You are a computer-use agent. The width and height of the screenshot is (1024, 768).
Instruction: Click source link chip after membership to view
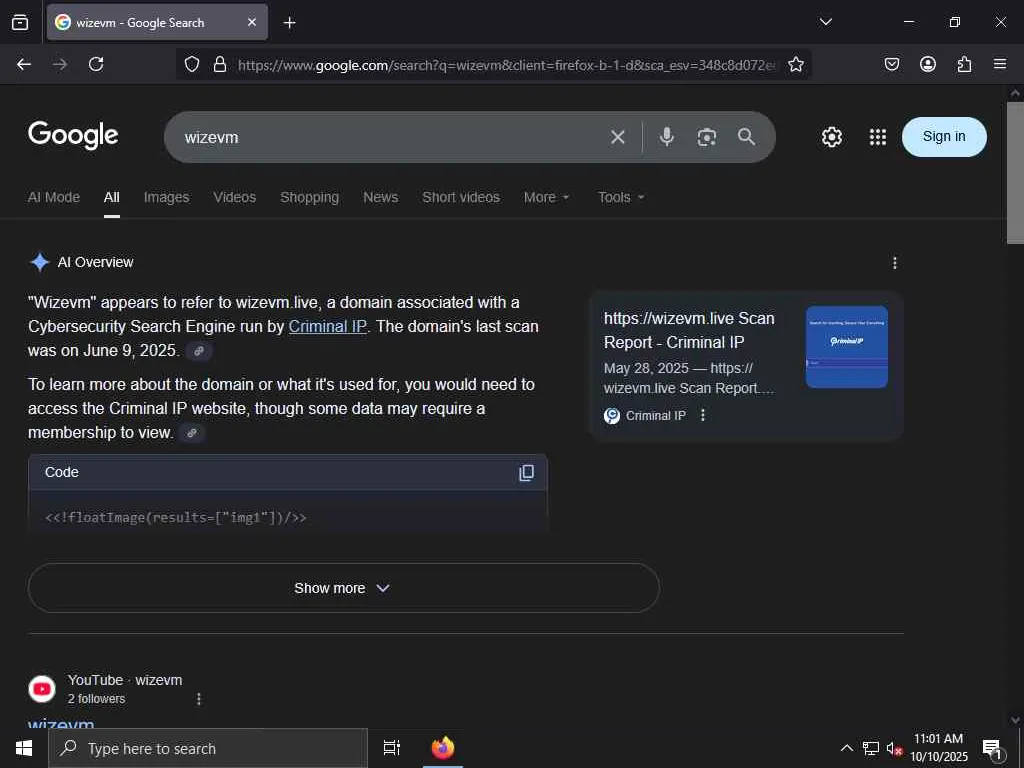192,433
